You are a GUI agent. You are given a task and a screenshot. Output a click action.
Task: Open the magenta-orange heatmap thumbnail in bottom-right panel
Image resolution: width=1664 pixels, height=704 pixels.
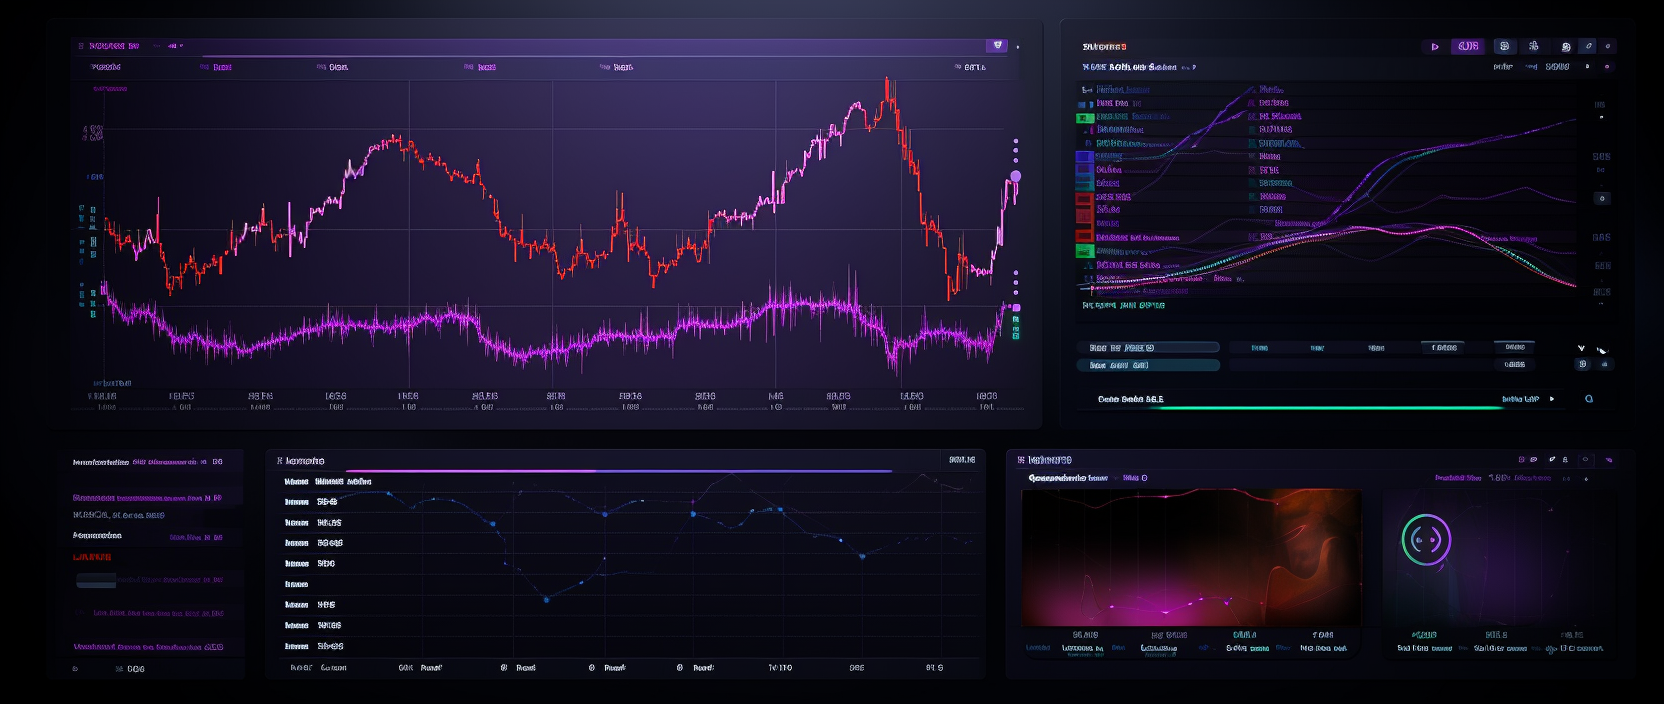click(1191, 557)
